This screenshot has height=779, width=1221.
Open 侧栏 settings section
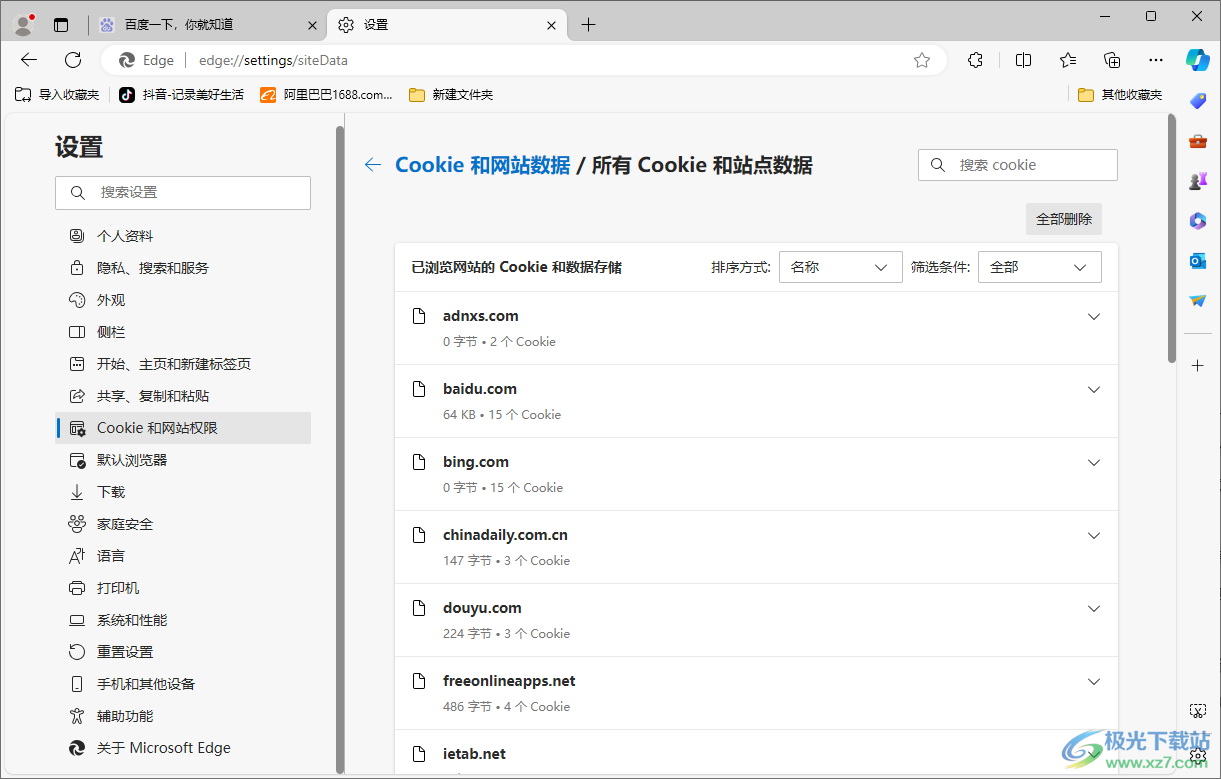(x=183, y=332)
